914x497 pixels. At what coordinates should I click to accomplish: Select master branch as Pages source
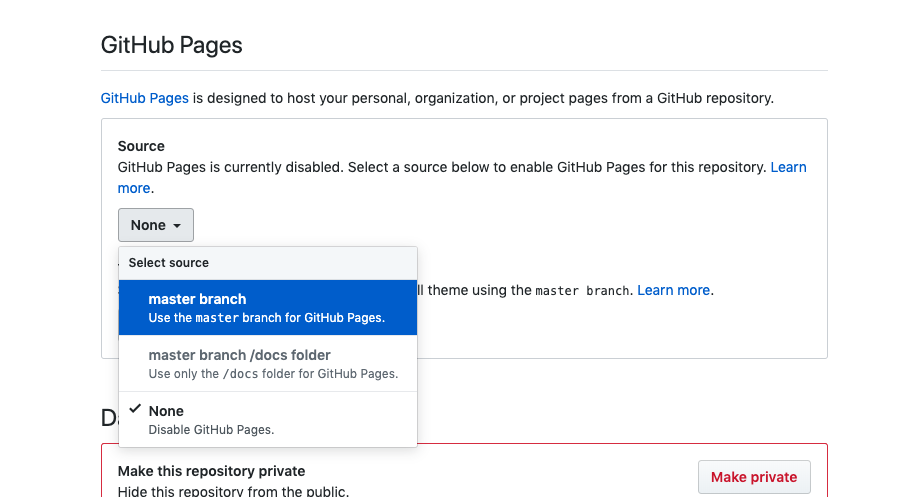268,308
